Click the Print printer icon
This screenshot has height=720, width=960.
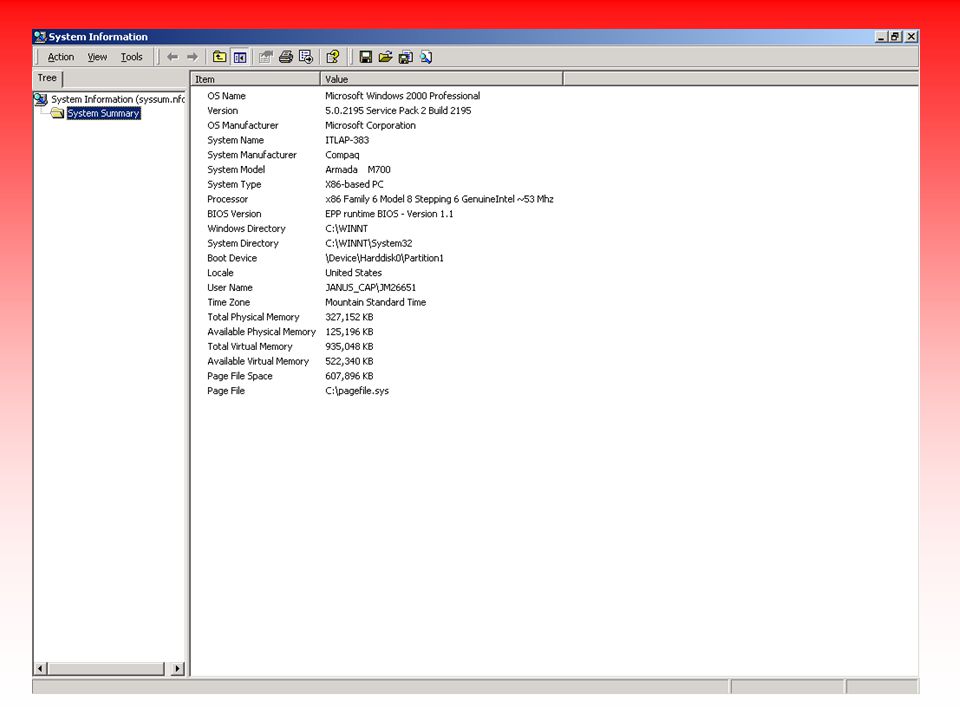(286, 57)
